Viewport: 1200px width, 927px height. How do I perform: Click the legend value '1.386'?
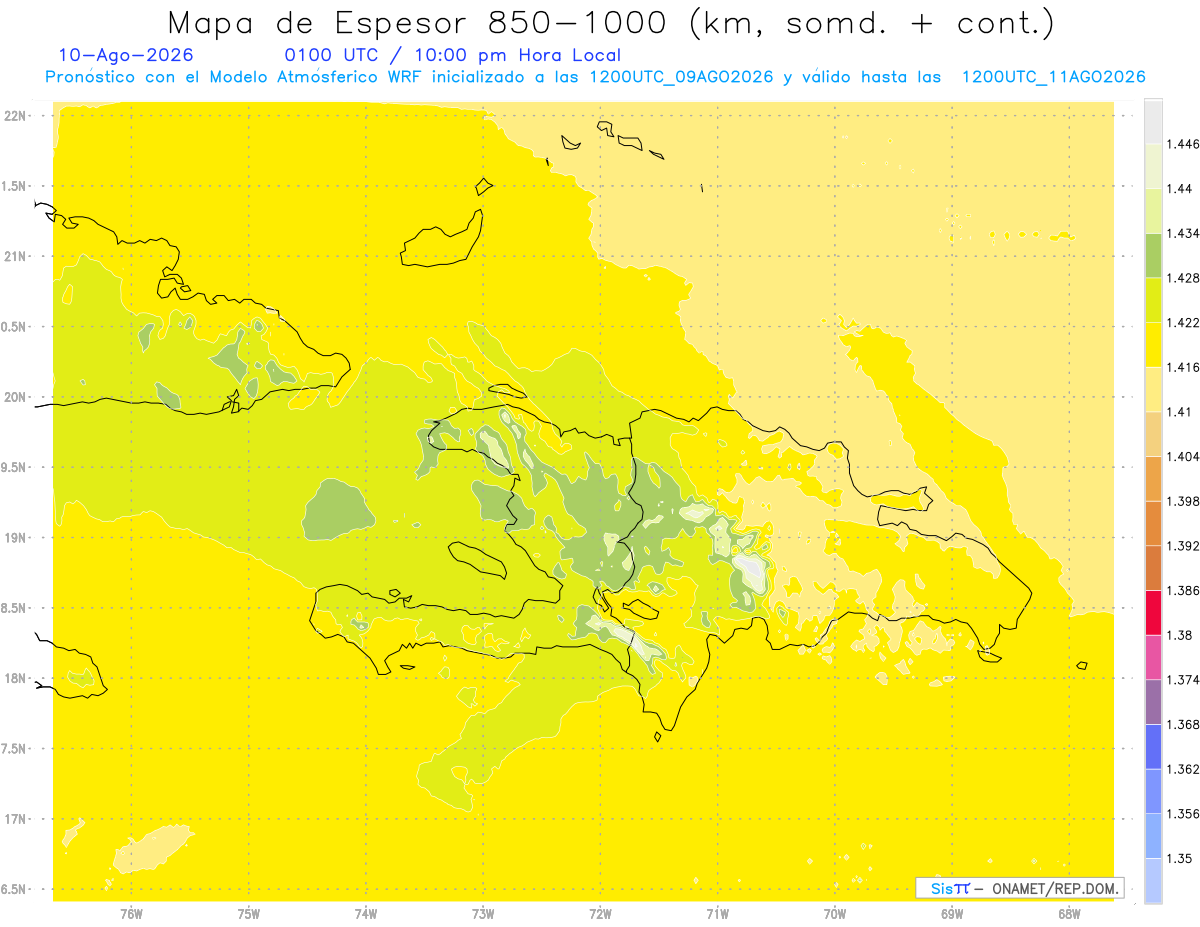coord(1183,591)
